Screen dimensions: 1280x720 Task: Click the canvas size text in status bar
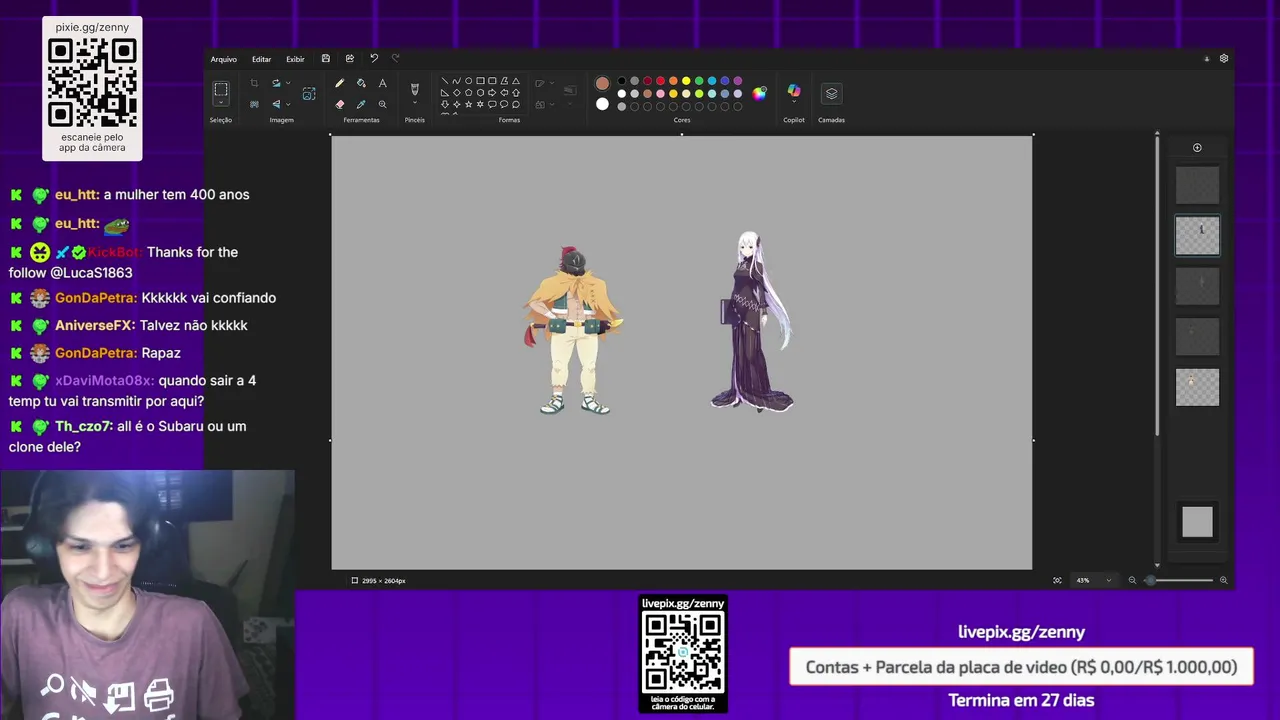click(383, 581)
